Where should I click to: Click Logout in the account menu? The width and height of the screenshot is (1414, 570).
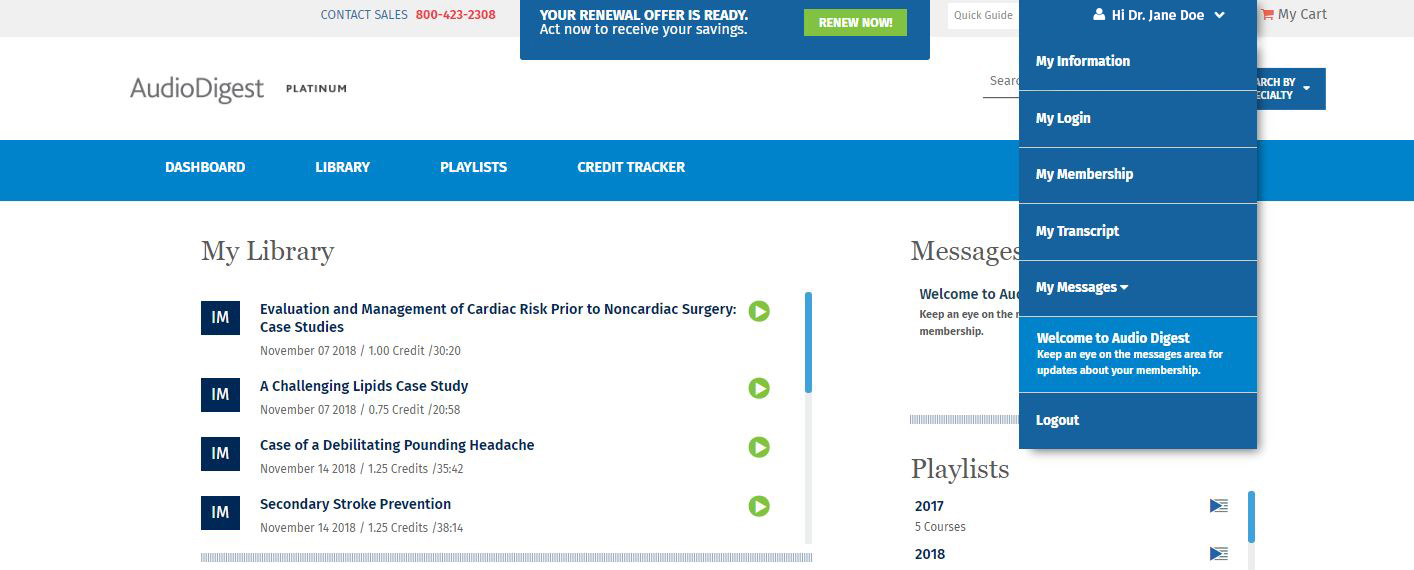tap(1057, 420)
